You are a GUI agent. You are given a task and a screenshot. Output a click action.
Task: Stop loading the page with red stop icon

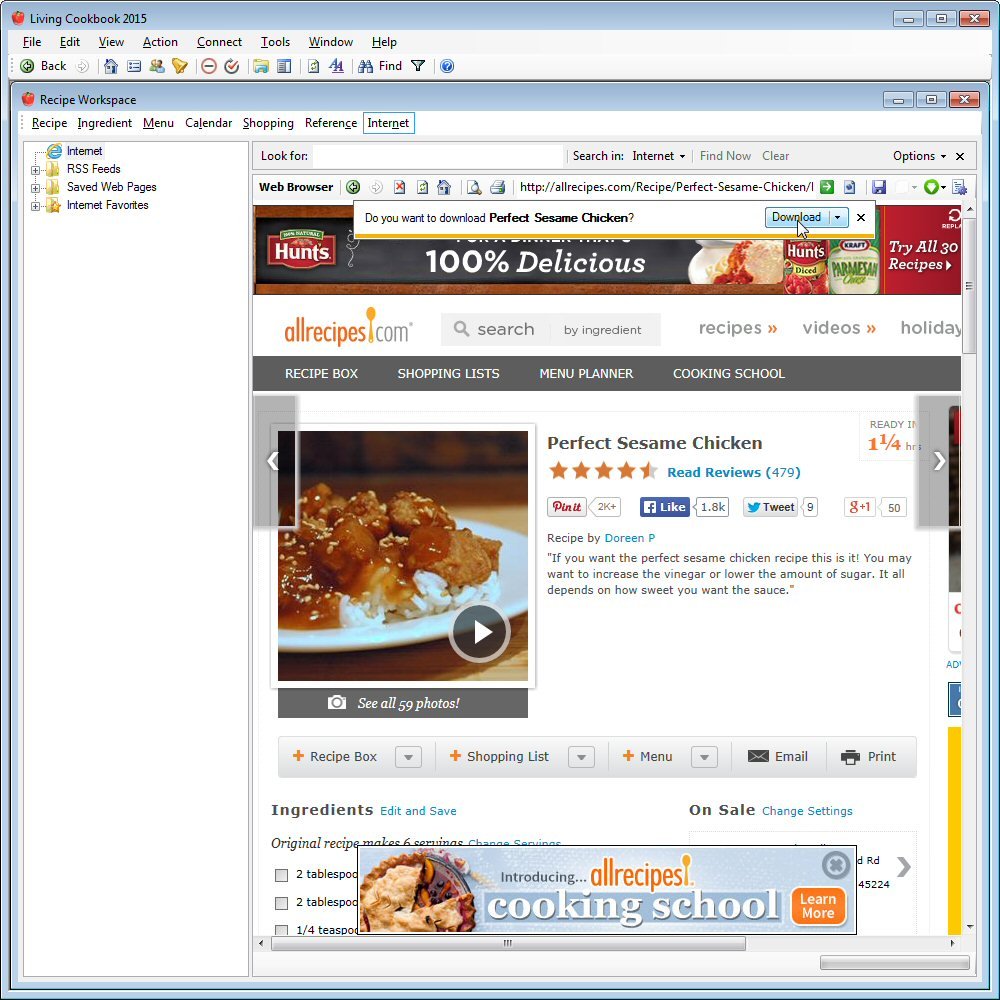[x=398, y=187]
